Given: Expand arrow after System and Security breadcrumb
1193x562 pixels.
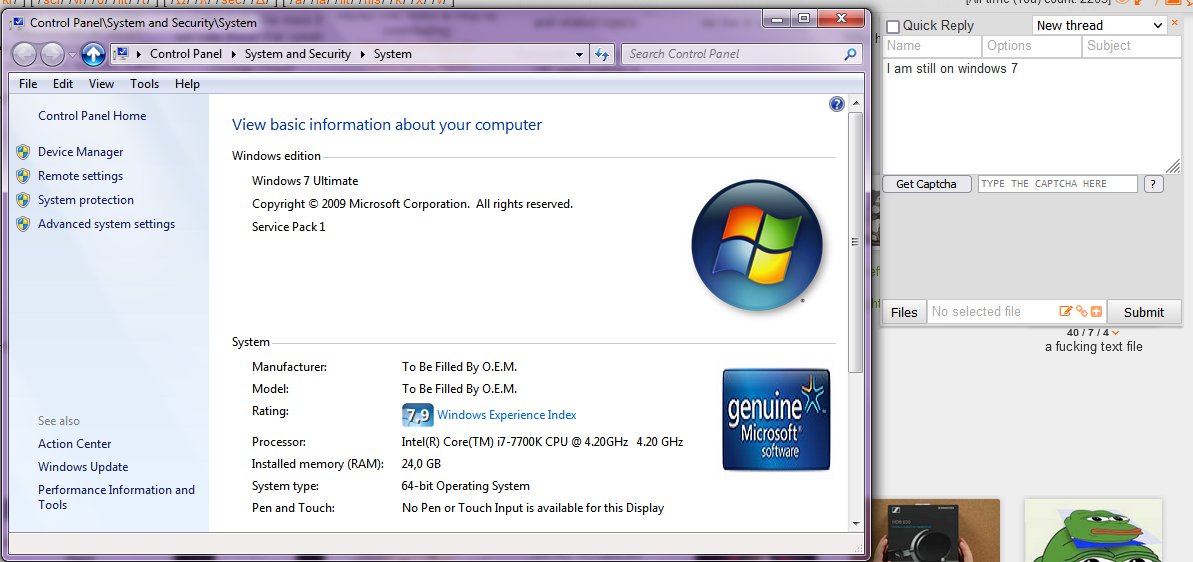Looking at the screenshot, I should 363,55.
